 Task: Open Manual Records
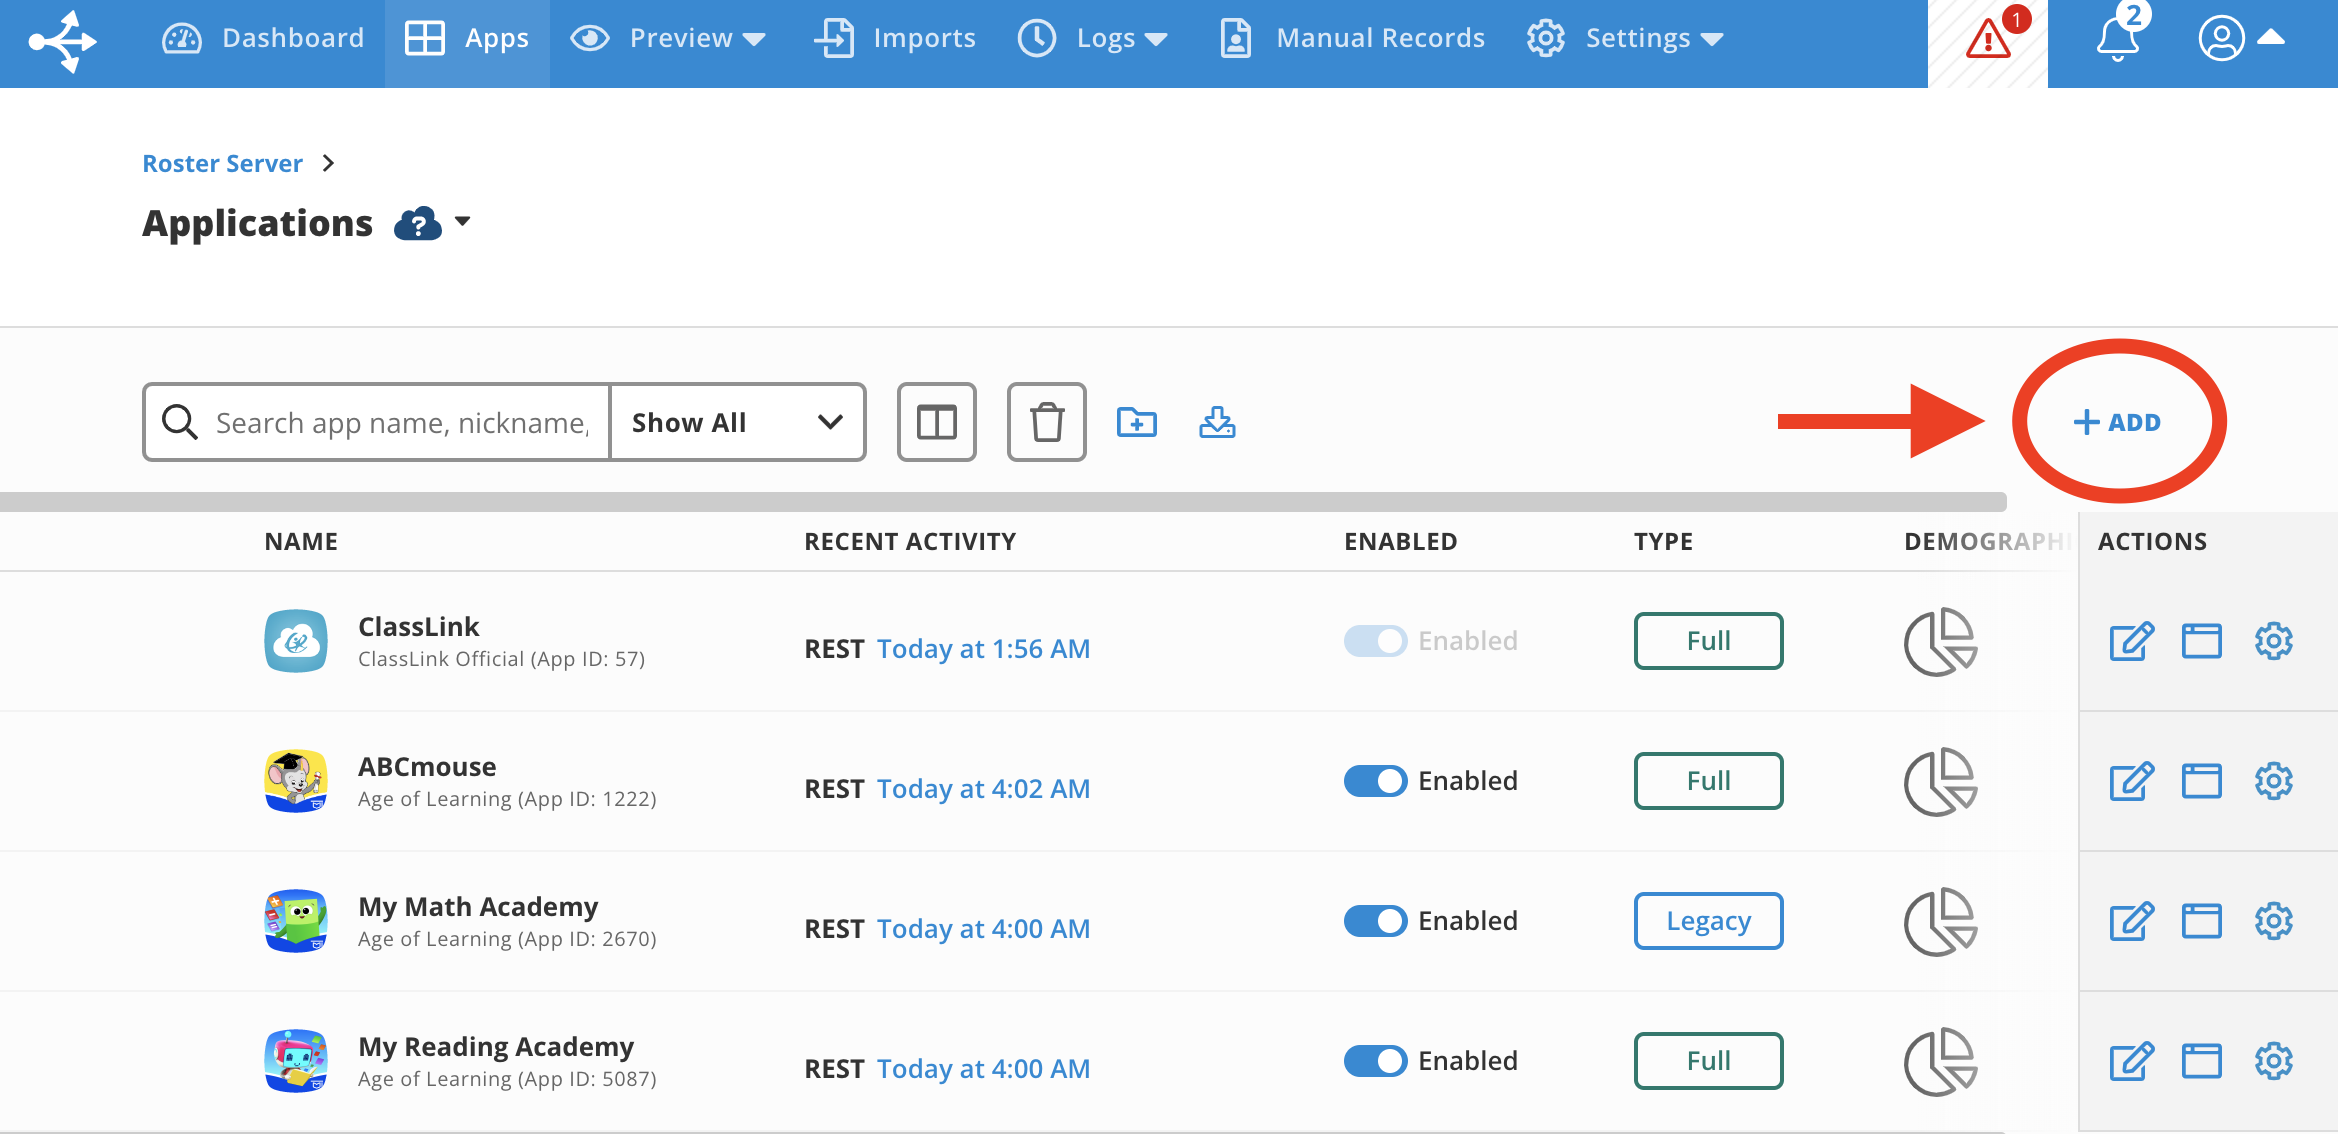tap(1352, 38)
